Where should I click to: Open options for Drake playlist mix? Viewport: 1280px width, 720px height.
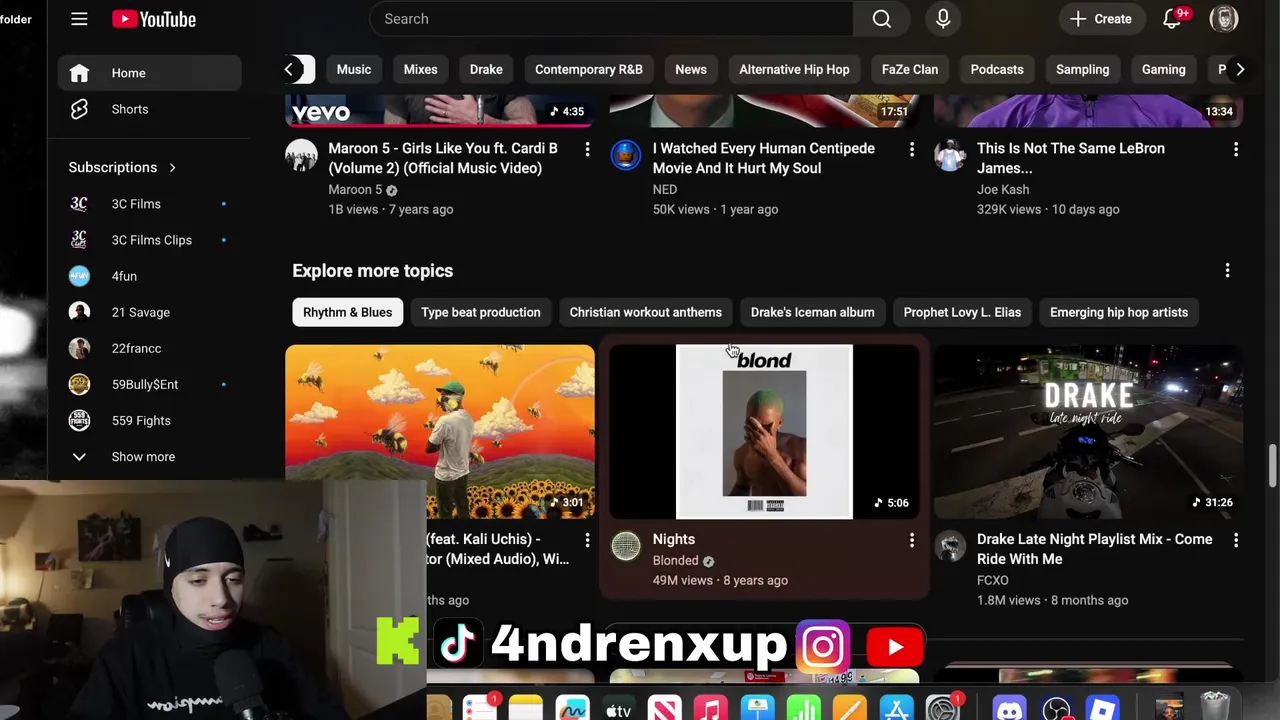1235,540
